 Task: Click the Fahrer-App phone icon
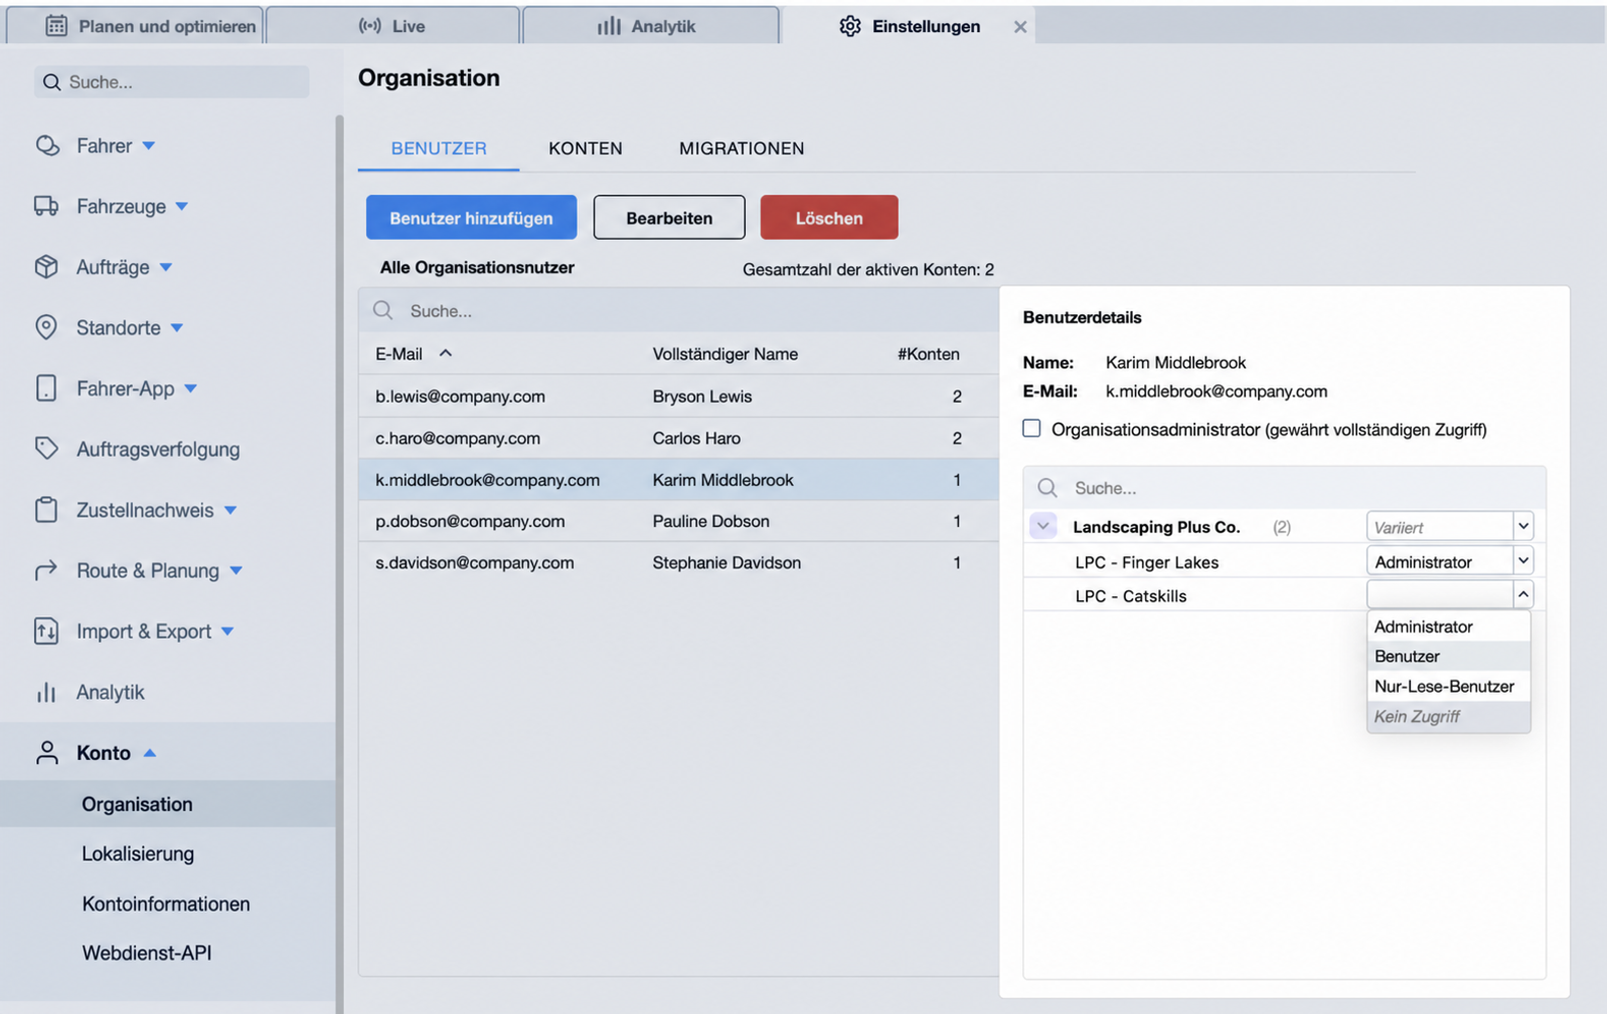pyautogui.click(x=46, y=388)
